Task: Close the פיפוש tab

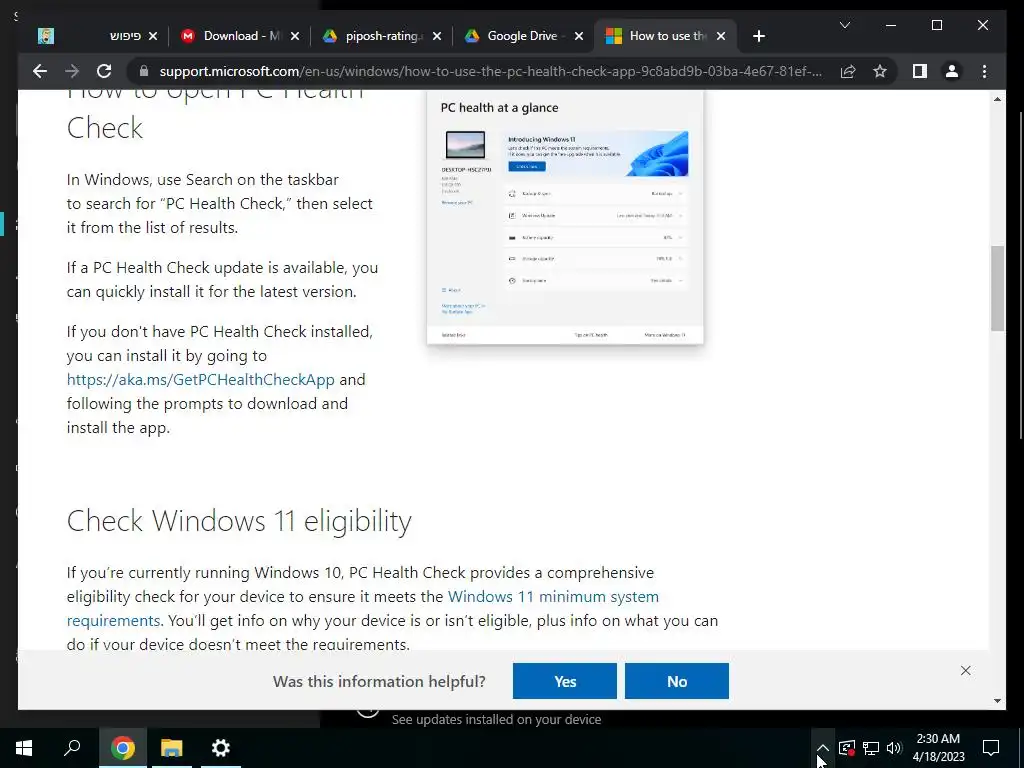Action: tap(153, 36)
